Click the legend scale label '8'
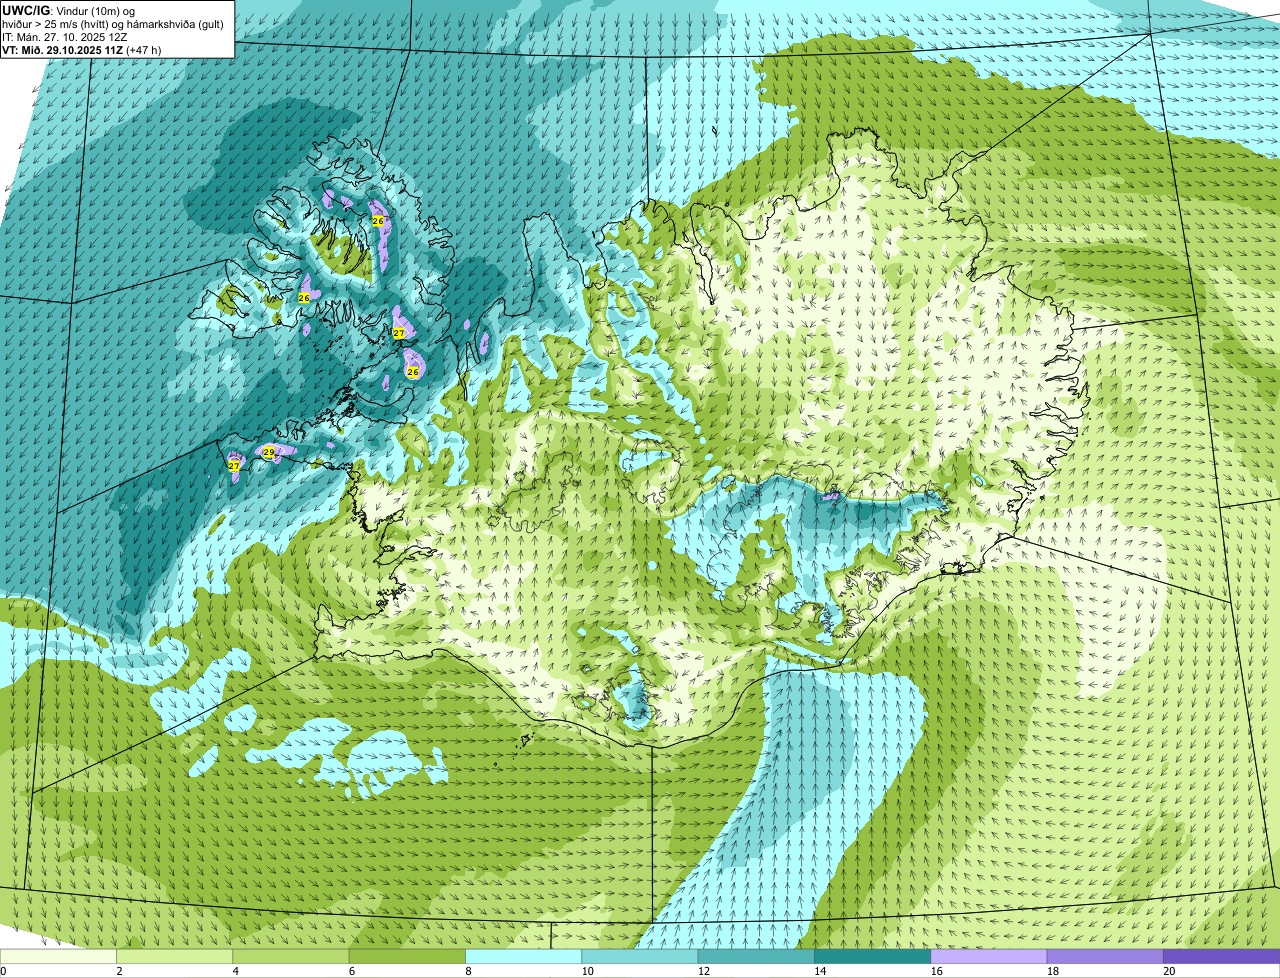This screenshot has width=1280, height=978. coord(468,971)
